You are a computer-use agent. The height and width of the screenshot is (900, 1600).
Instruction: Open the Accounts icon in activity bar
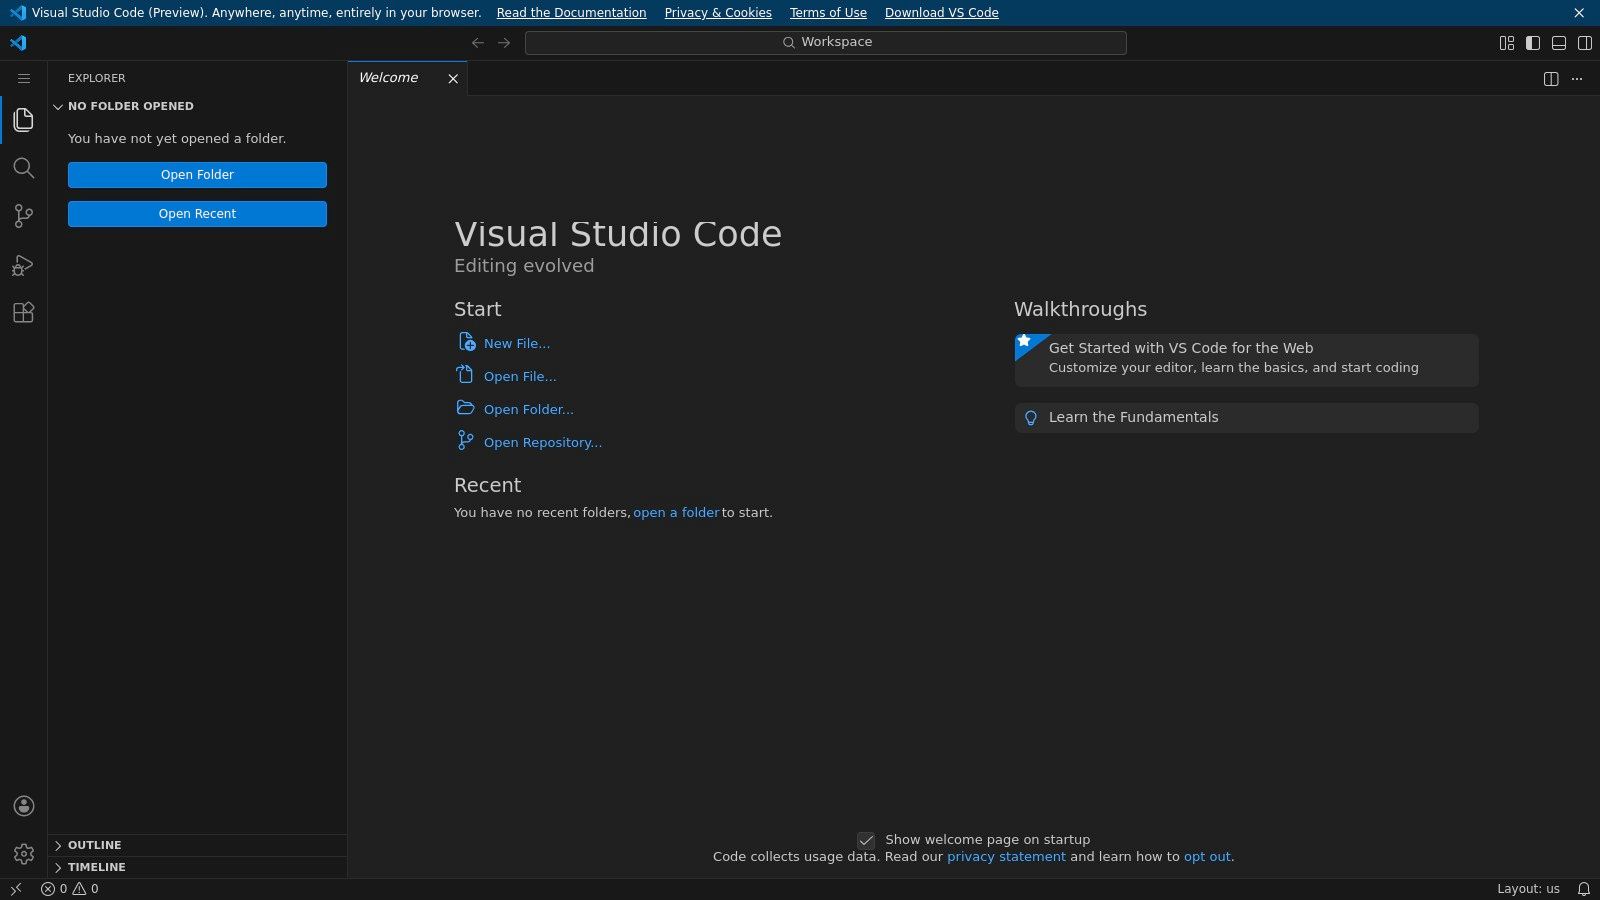click(x=24, y=806)
